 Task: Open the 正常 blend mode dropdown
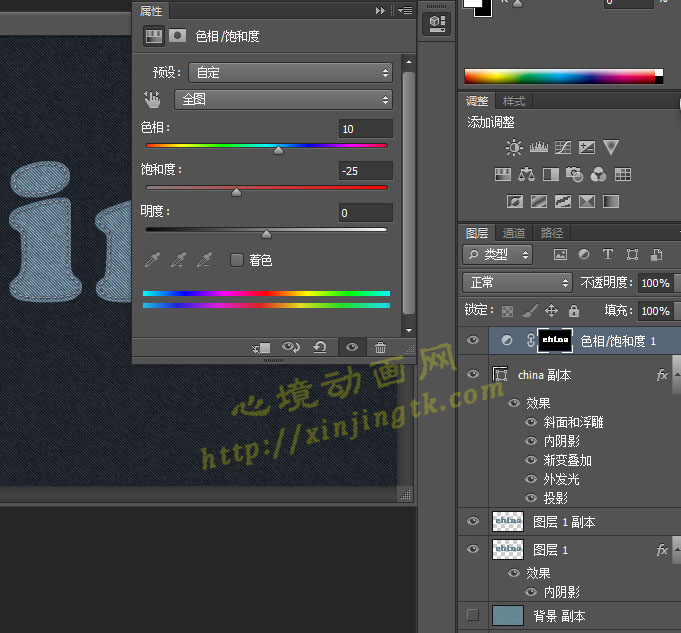(517, 283)
